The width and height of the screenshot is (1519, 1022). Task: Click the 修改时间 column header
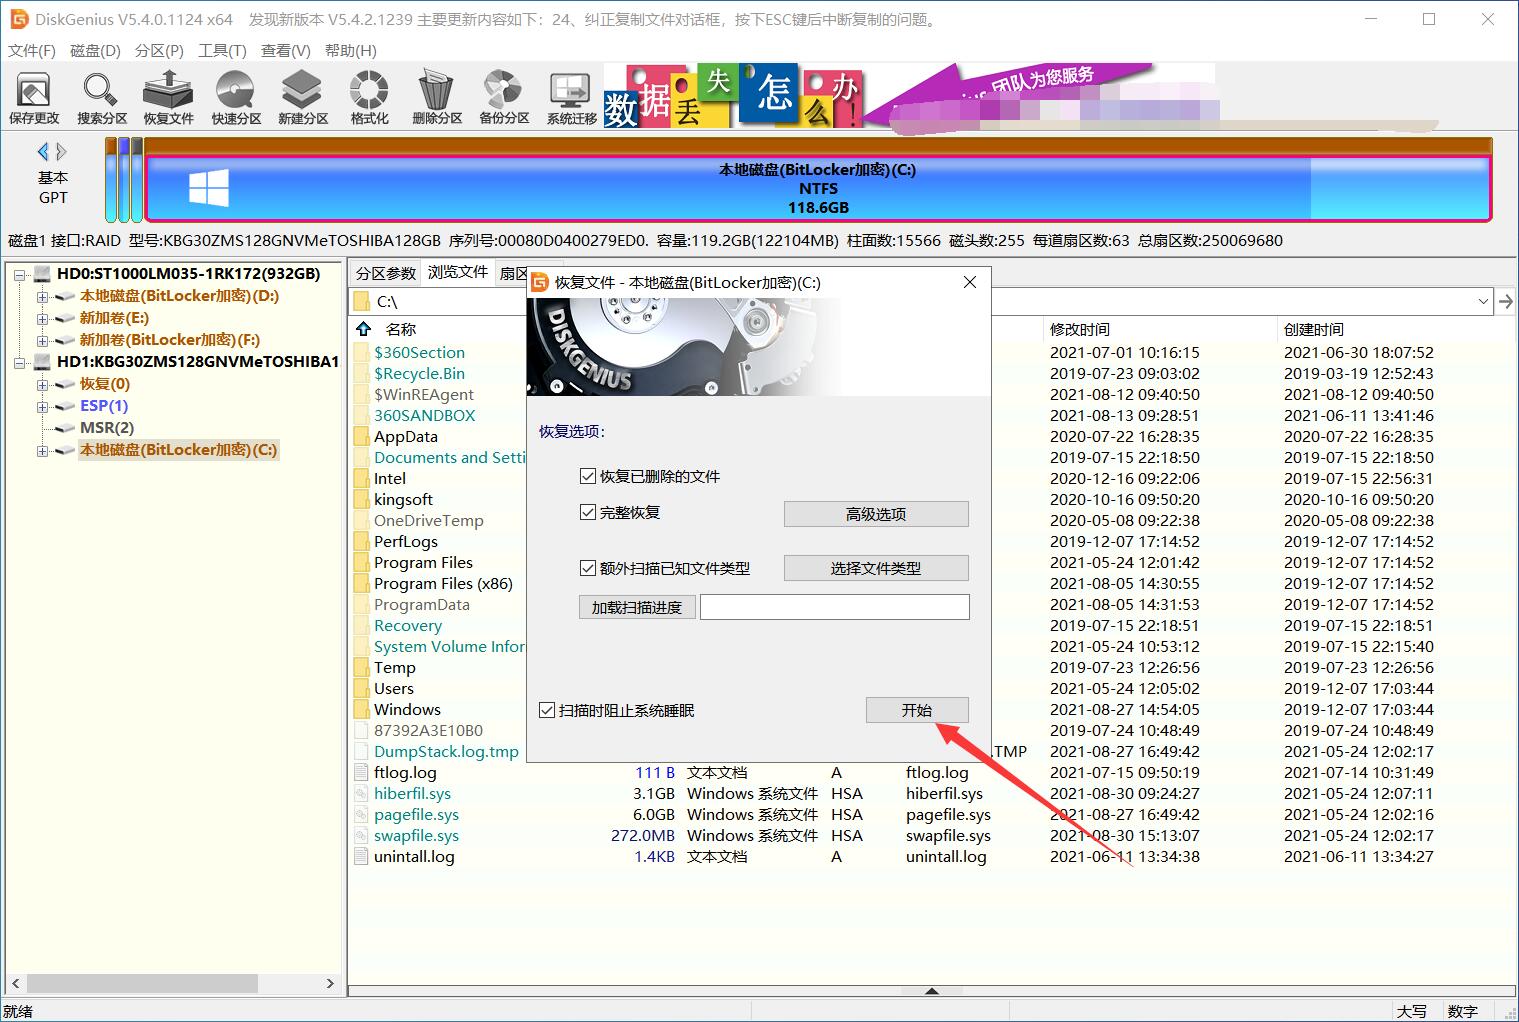click(1079, 329)
